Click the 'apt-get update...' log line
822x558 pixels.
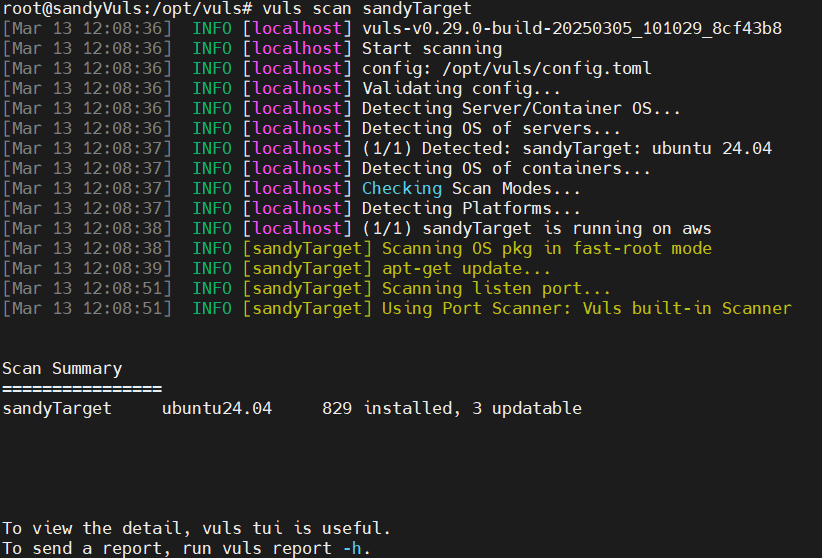[x=466, y=268]
